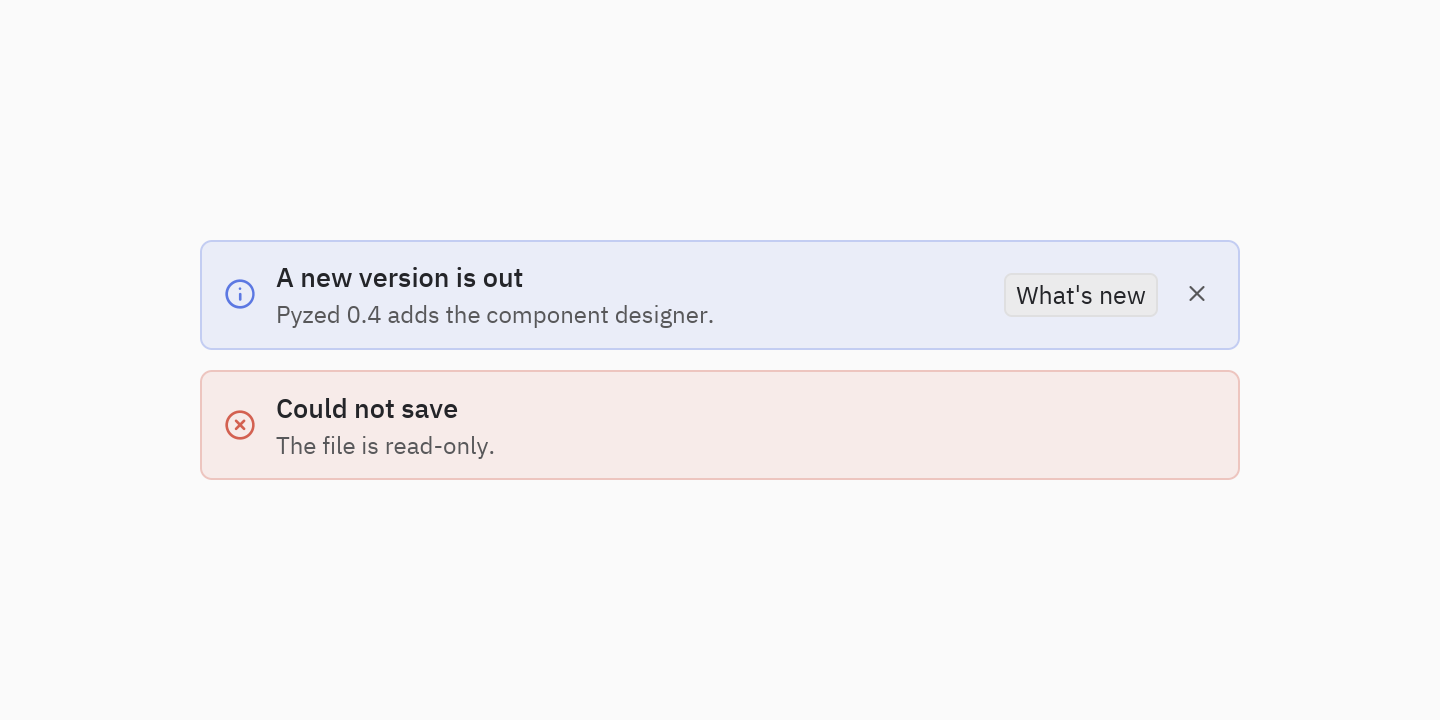Click the info icon beside the version notice
The image size is (1440, 720).
[x=240, y=294]
